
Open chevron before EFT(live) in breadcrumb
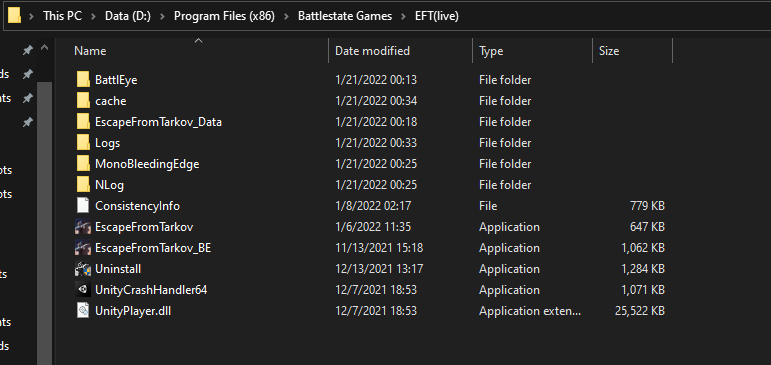pos(404,16)
